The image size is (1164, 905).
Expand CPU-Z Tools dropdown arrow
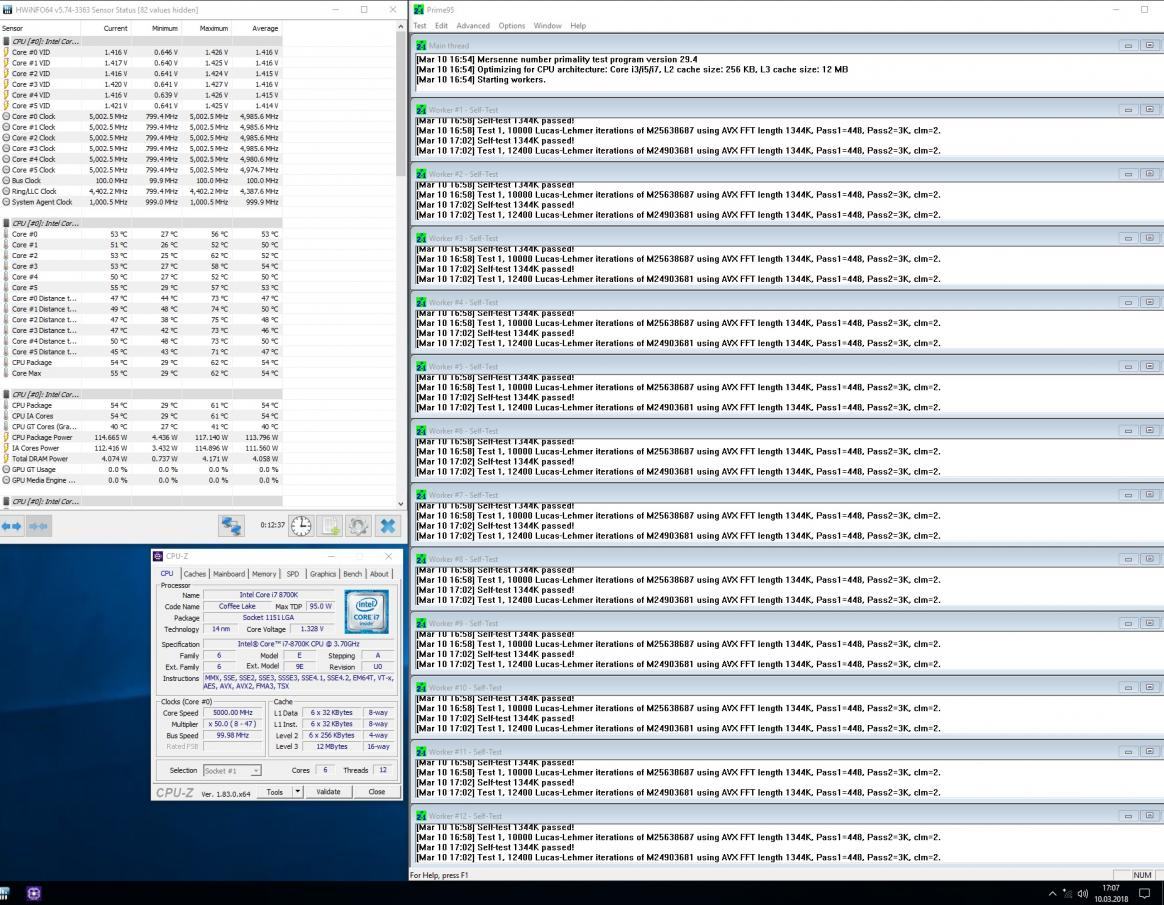[297, 792]
